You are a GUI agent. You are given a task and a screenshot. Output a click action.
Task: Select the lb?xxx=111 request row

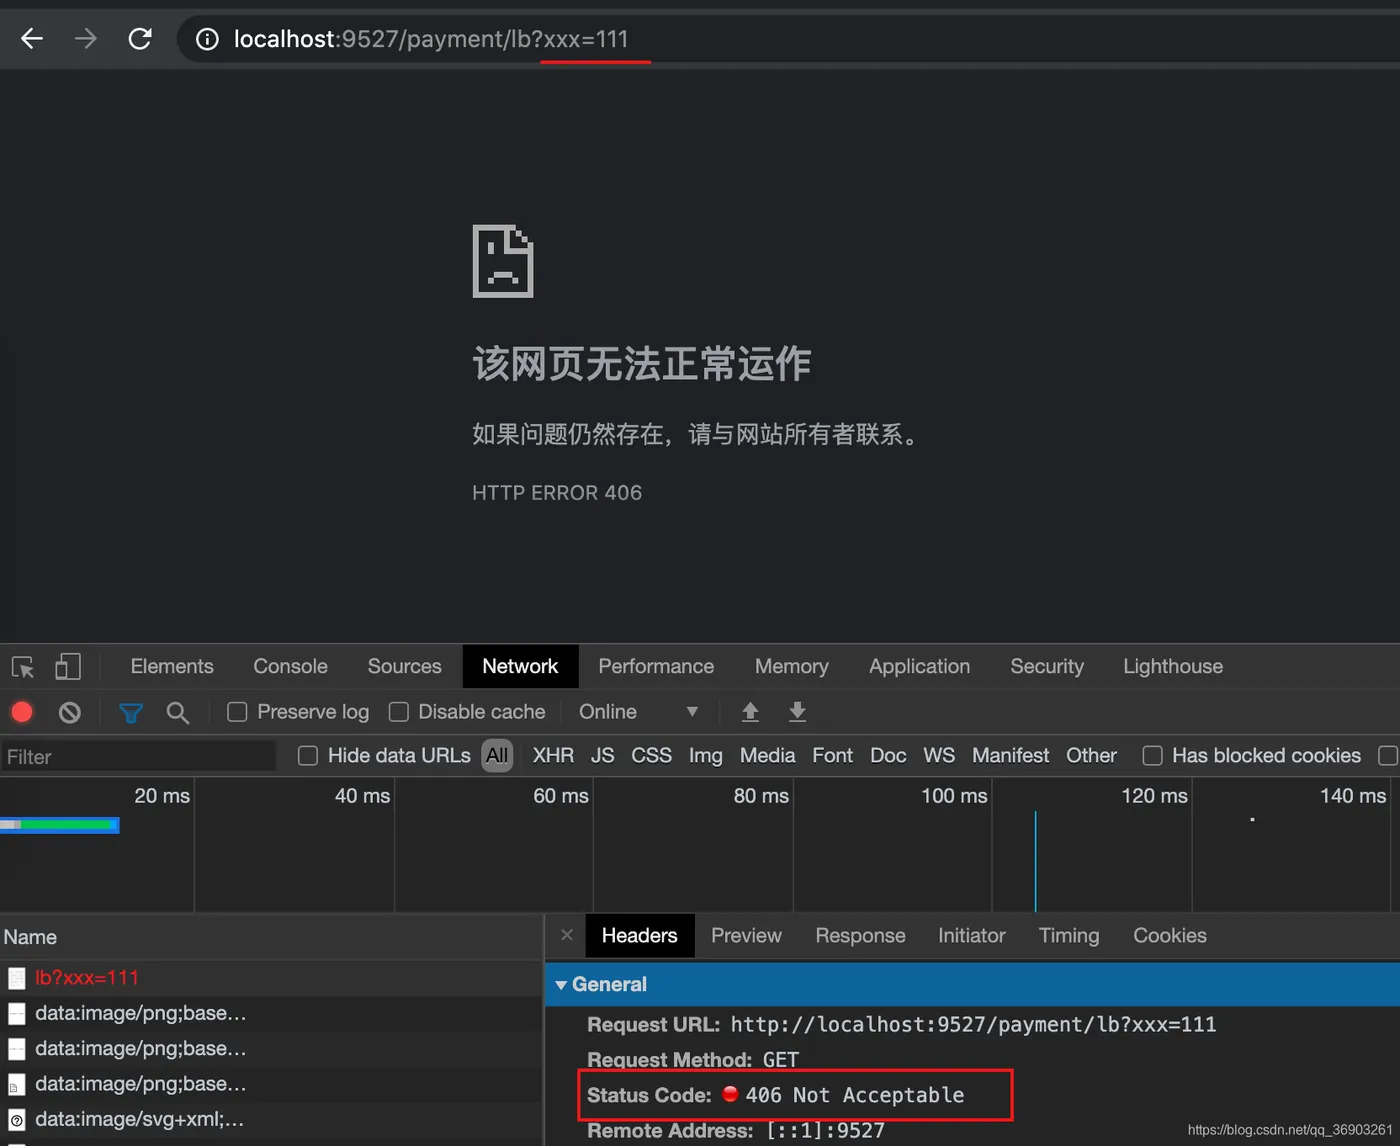271,978
